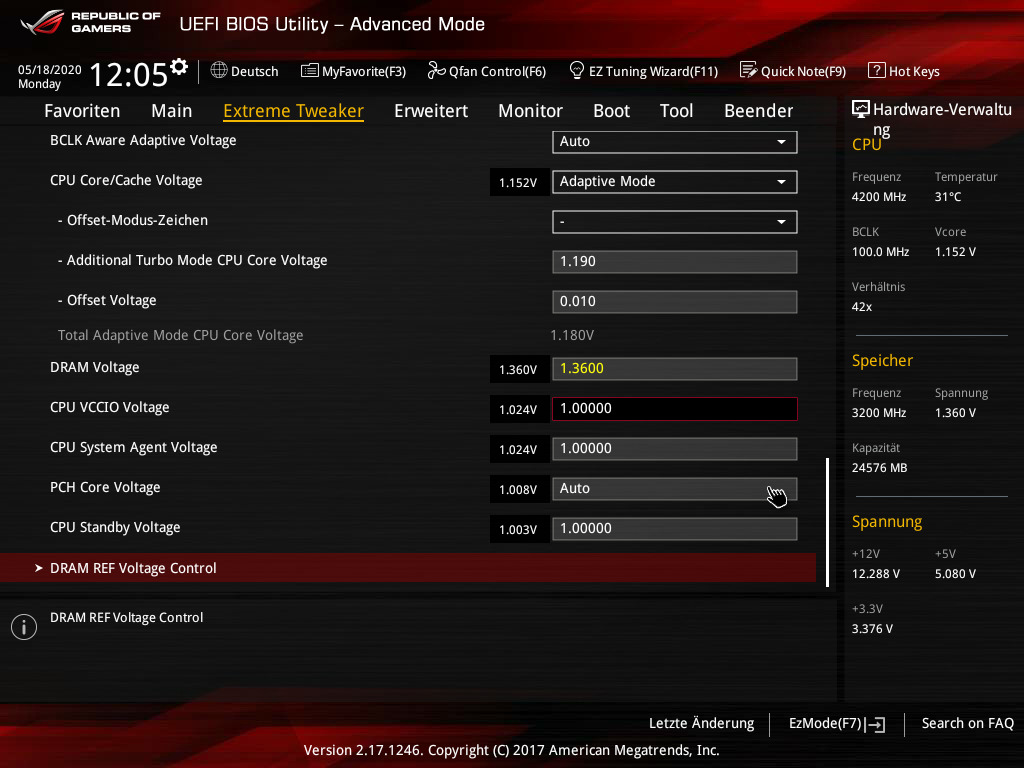Select the Extreme Tweaker tab
This screenshot has height=768, width=1024.
(293, 111)
